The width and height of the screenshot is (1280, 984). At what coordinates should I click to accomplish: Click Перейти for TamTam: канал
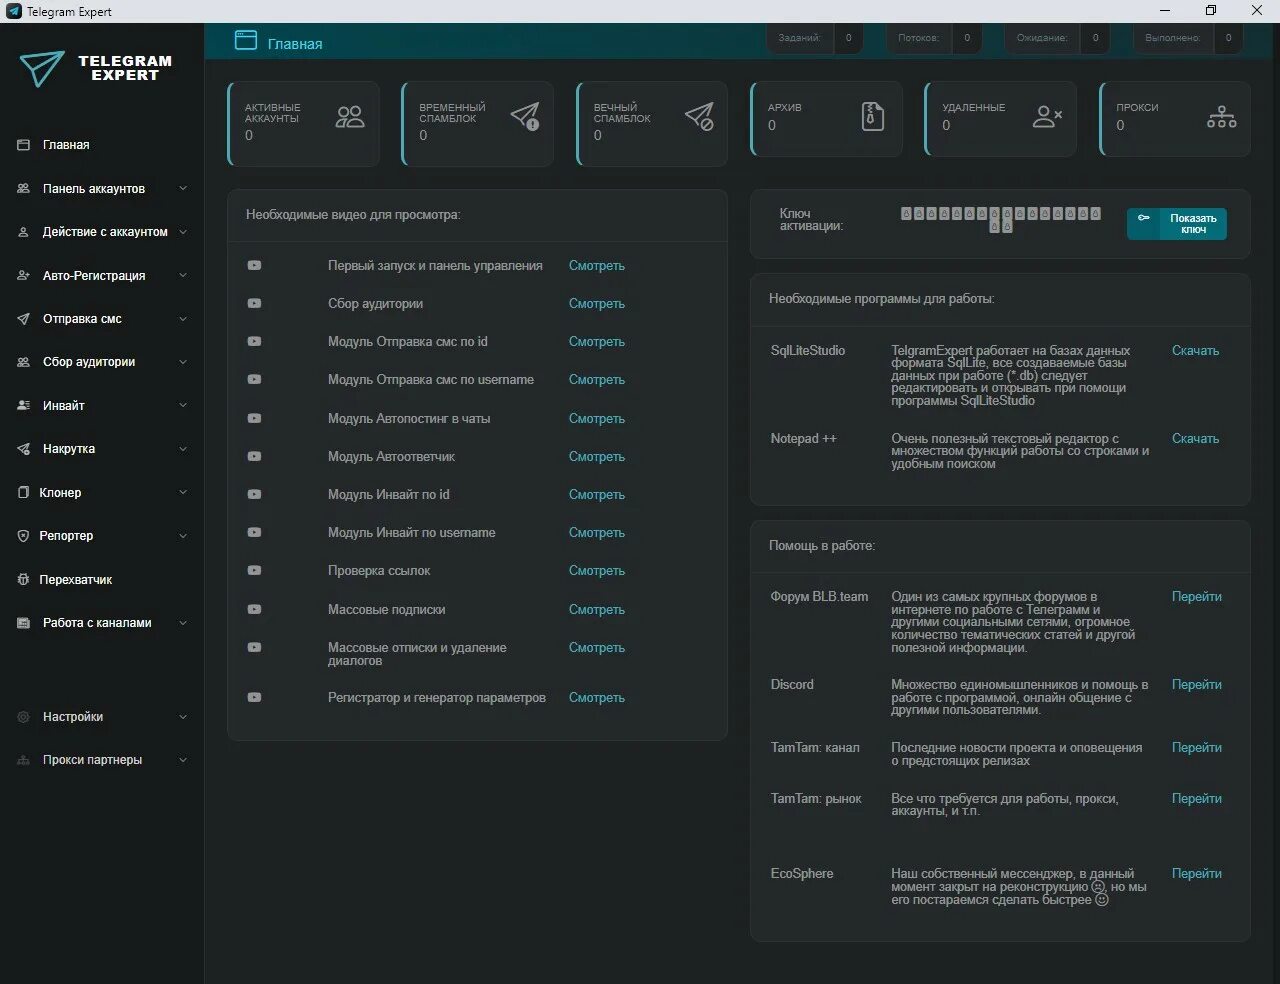[x=1197, y=748]
